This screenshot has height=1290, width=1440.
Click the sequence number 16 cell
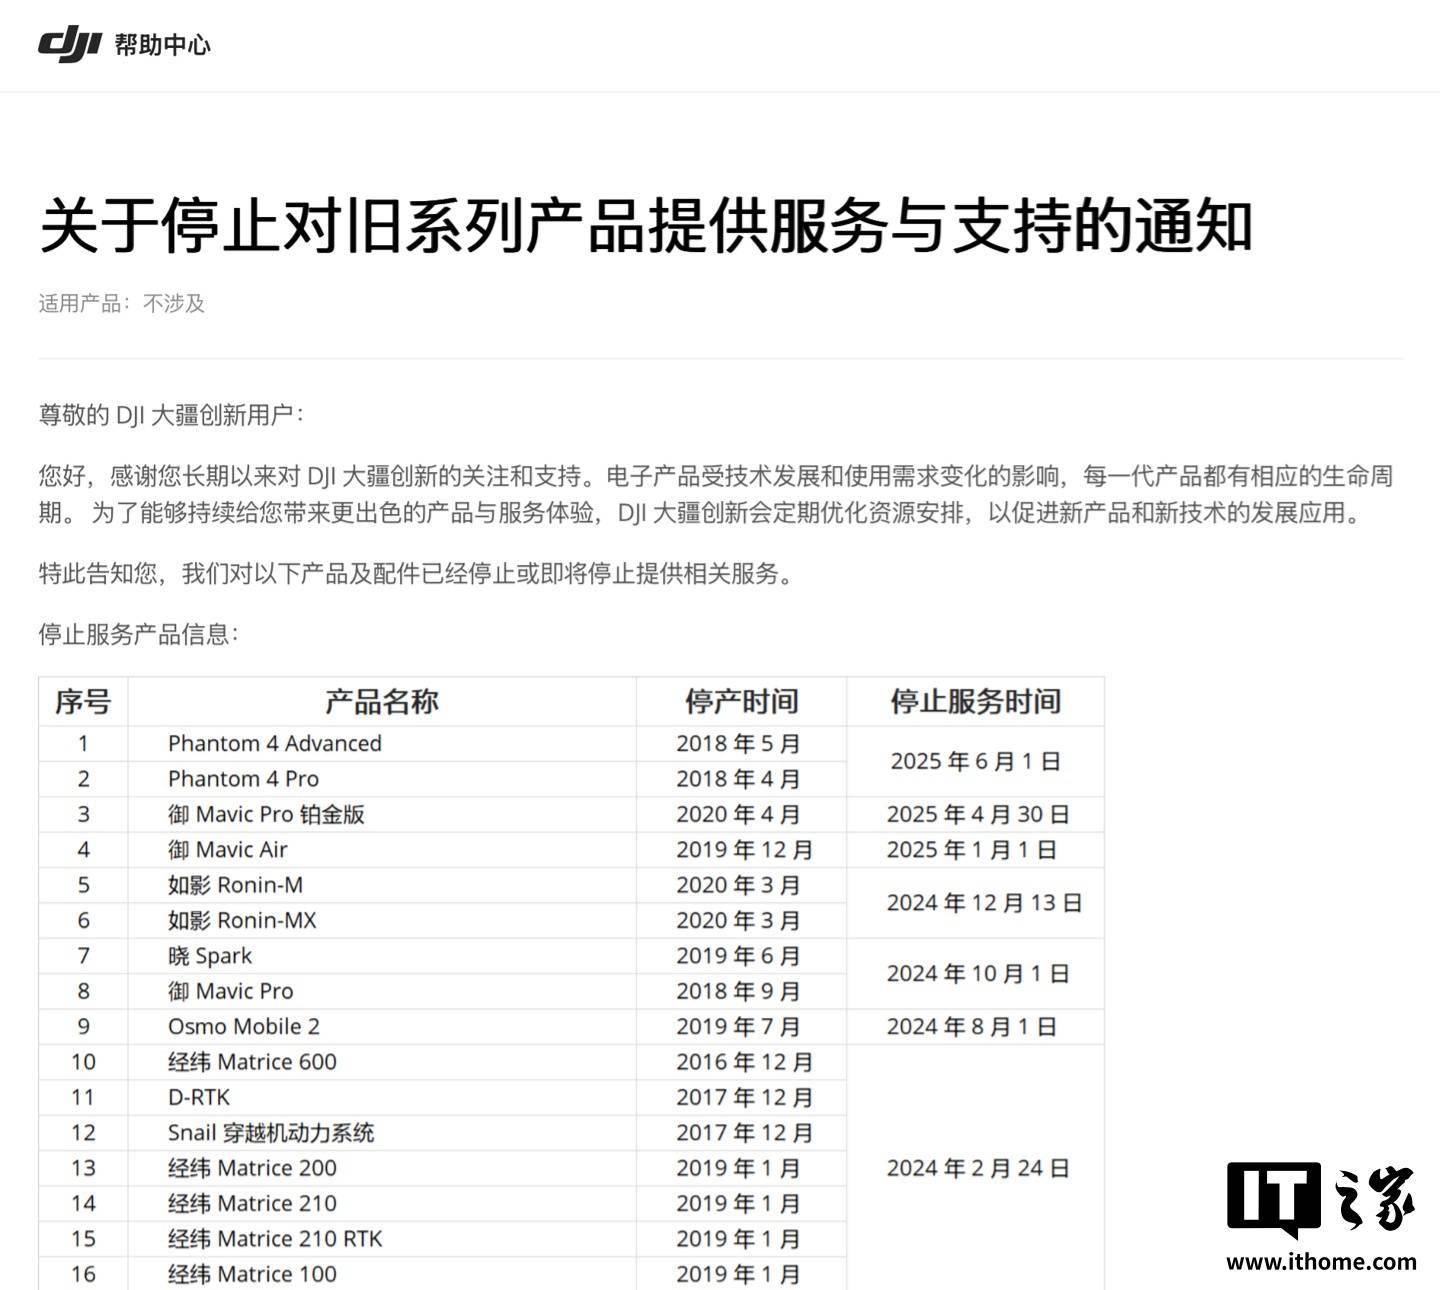[x=83, y=1274]
